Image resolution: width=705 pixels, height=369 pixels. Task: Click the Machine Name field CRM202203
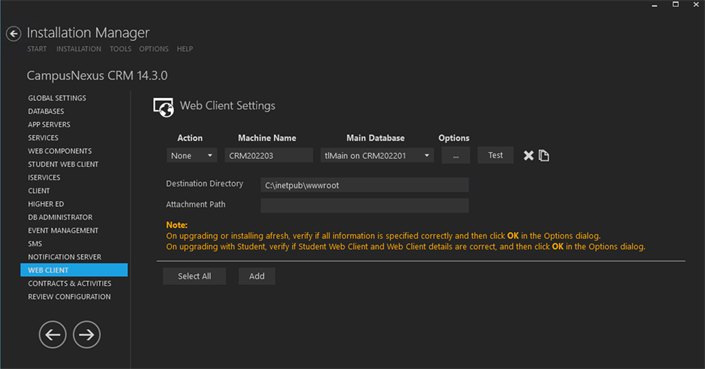[269, 156]
